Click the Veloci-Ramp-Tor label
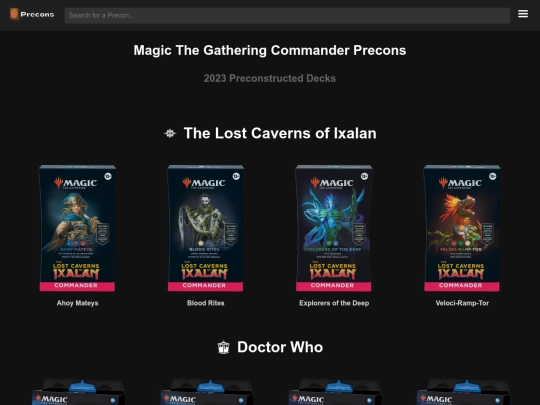 (462, 303)
